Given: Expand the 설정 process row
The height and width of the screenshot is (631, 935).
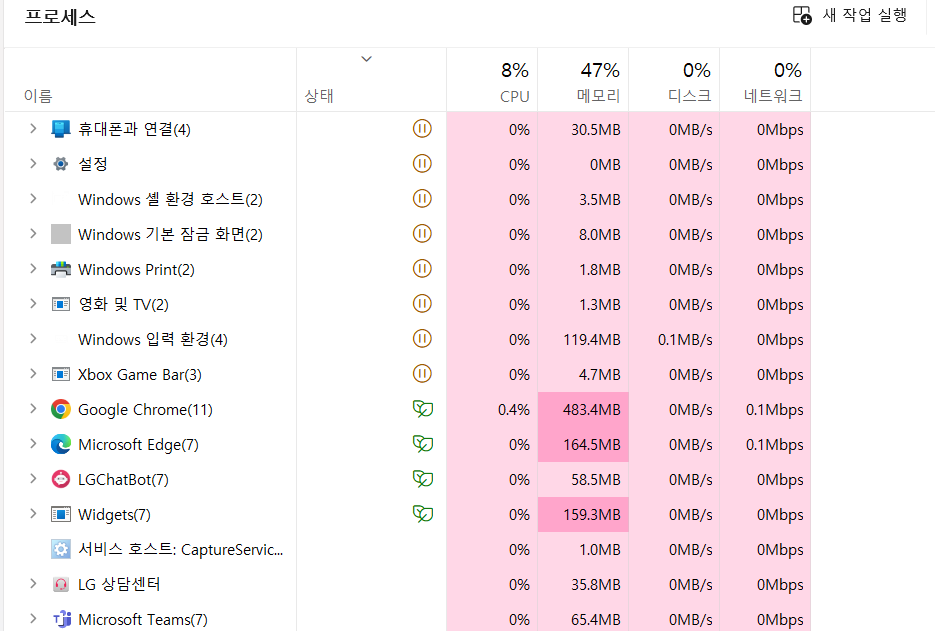Looking at the screenshot, I should 33,164.
